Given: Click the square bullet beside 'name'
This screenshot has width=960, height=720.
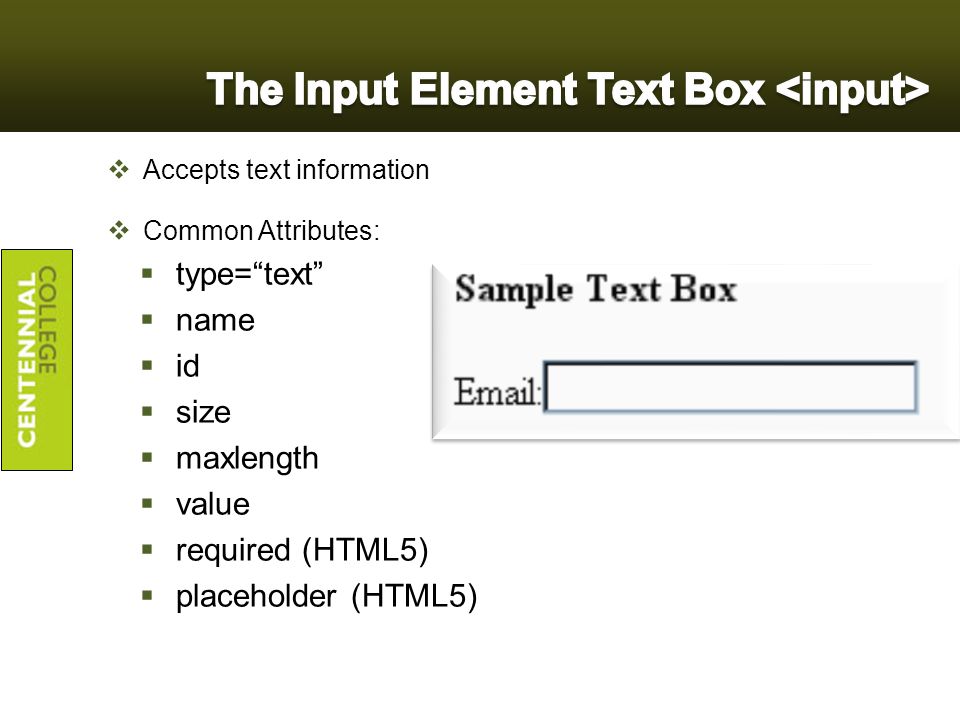Looking at the screenshot, I should pos(147,319).
